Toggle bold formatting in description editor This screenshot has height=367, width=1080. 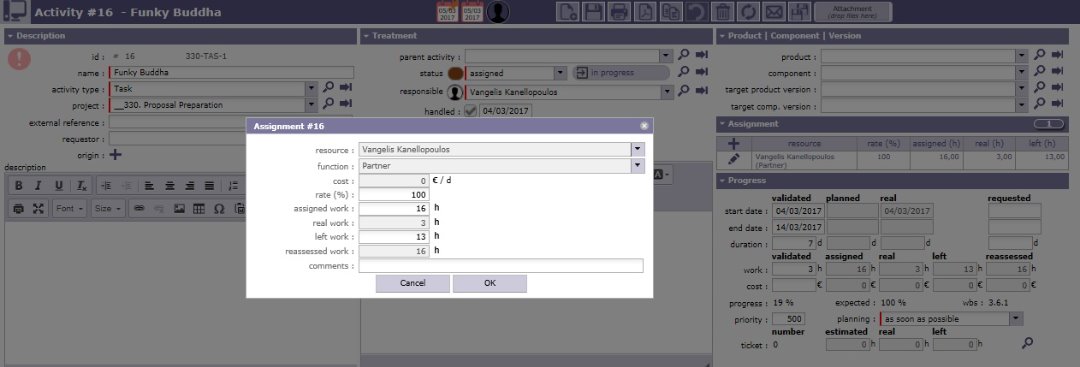tap(19, 186)
